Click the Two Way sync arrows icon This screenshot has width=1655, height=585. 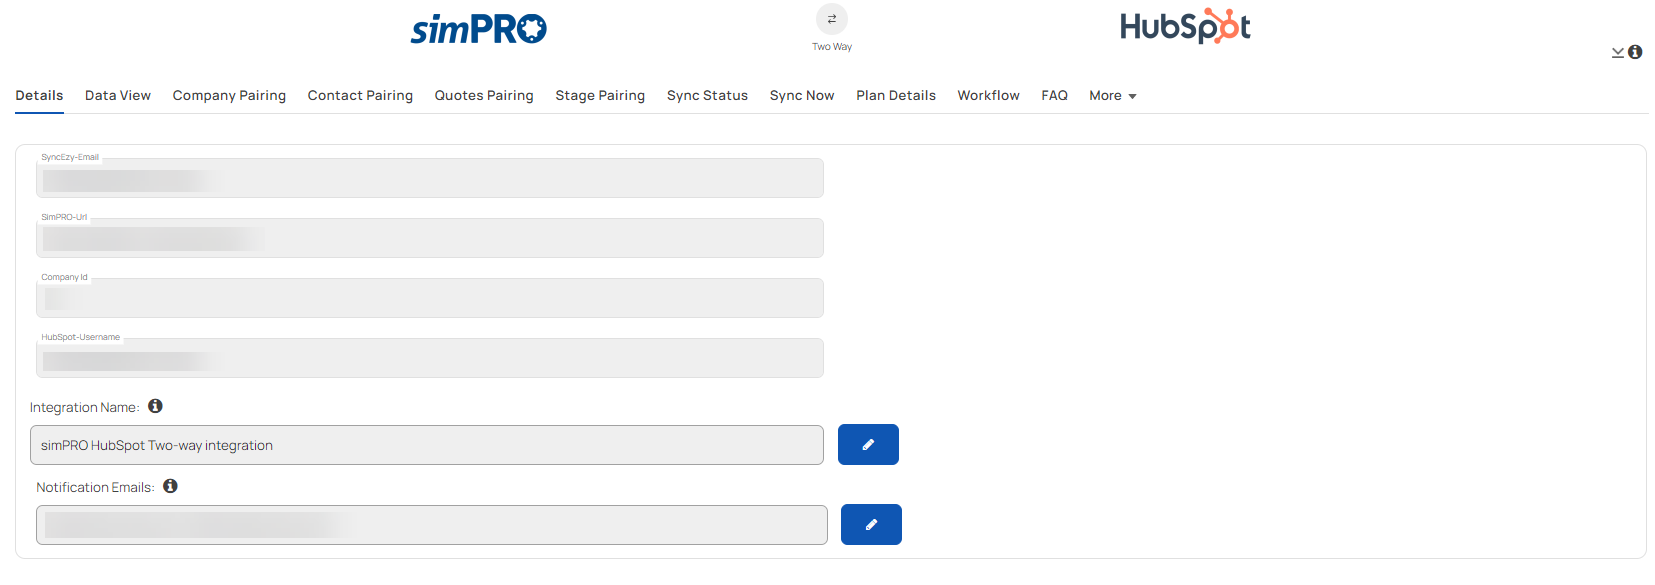(832, 19)
